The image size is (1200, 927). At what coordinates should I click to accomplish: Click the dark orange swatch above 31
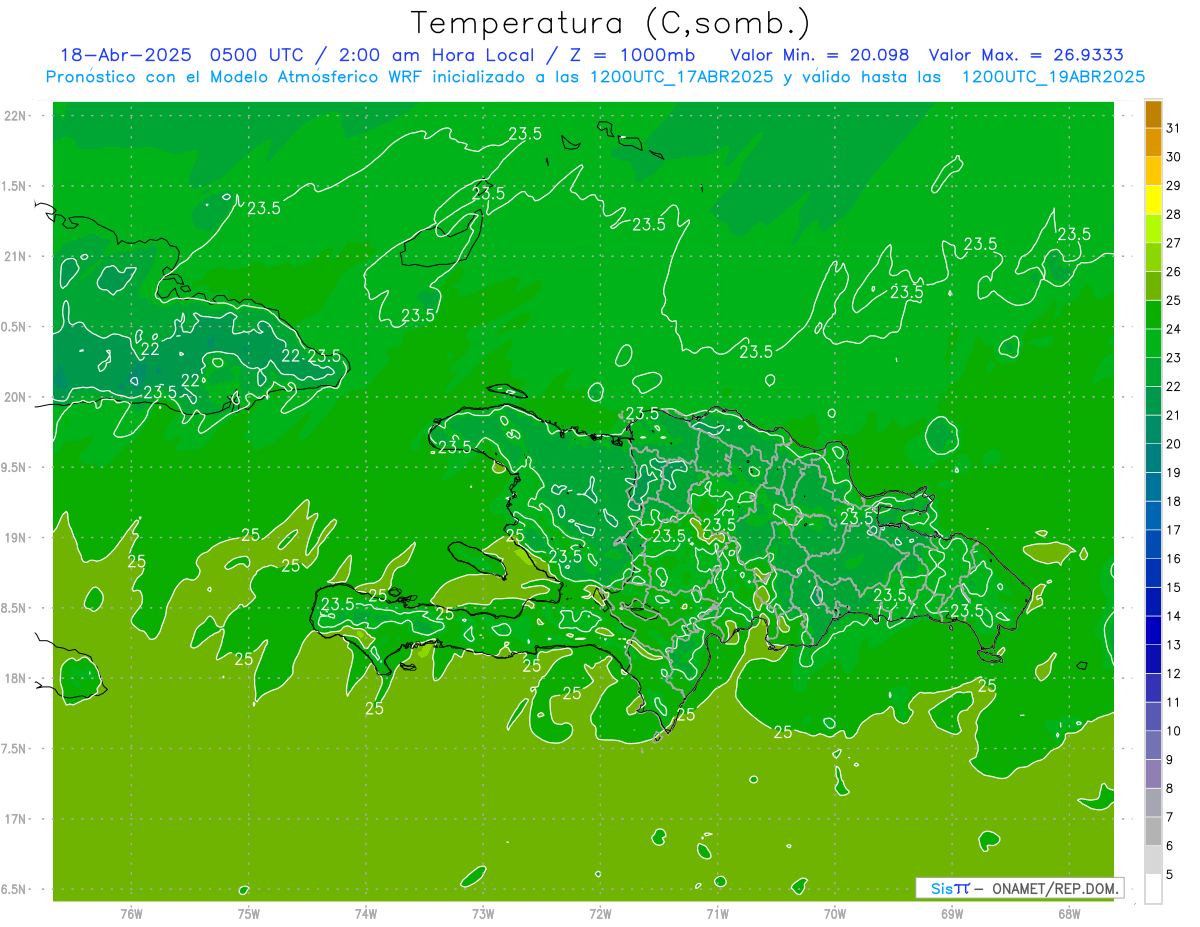point(1153,114)
